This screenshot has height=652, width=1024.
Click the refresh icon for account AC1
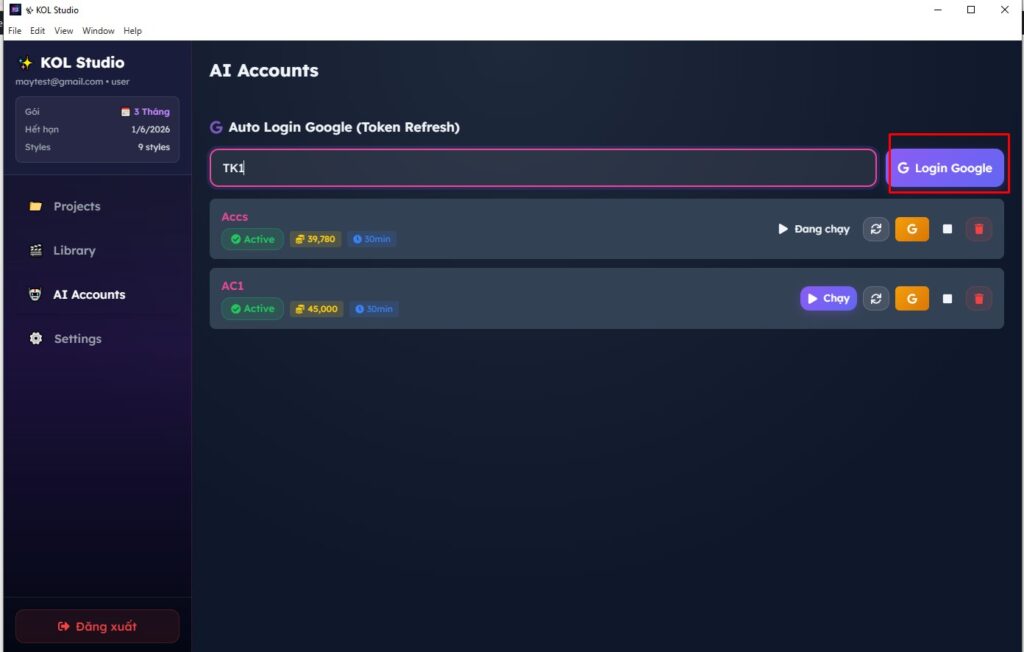pos(876,298)
